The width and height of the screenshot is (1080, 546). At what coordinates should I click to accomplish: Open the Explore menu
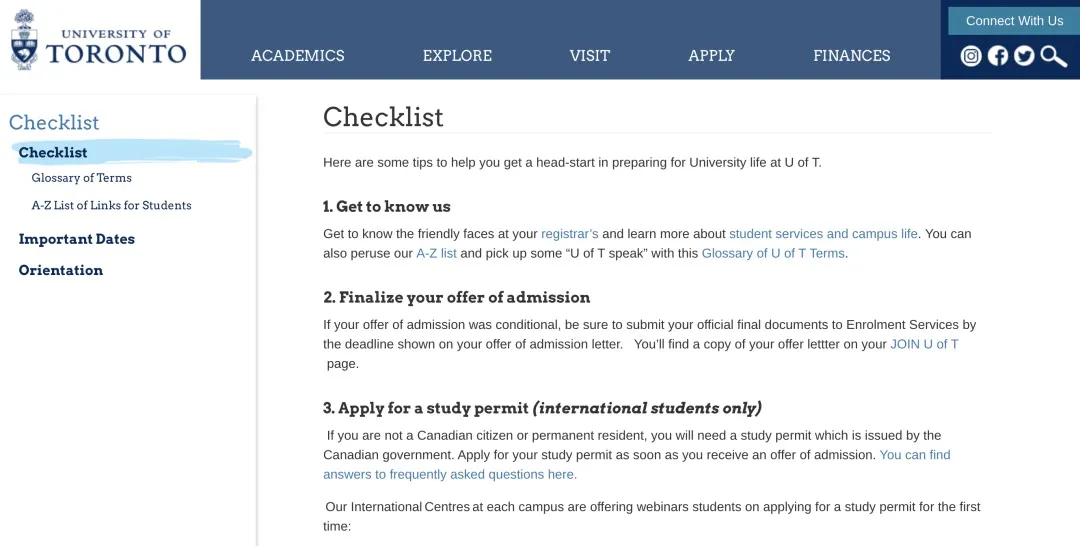(457, 56)
